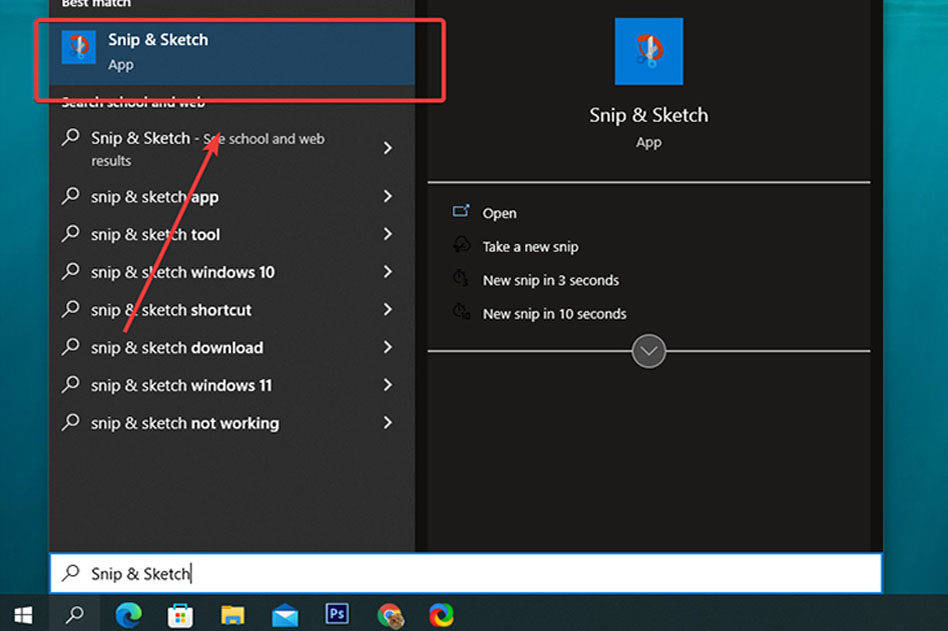Expand the arrow for 'snip & sketch windows 10'
The image size is (948, 631).
[x=388, y=272]
